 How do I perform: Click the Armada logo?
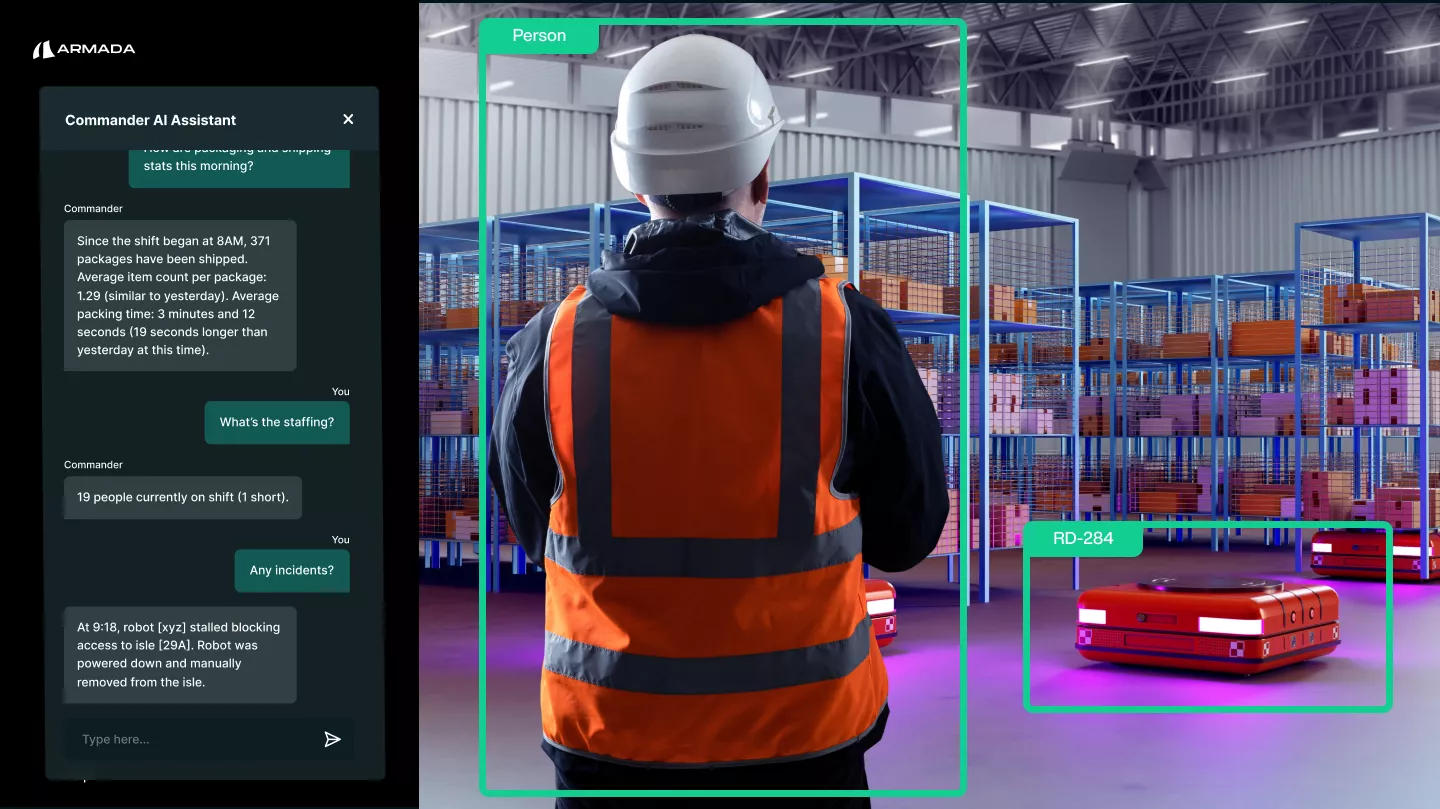tap(84, 48)
